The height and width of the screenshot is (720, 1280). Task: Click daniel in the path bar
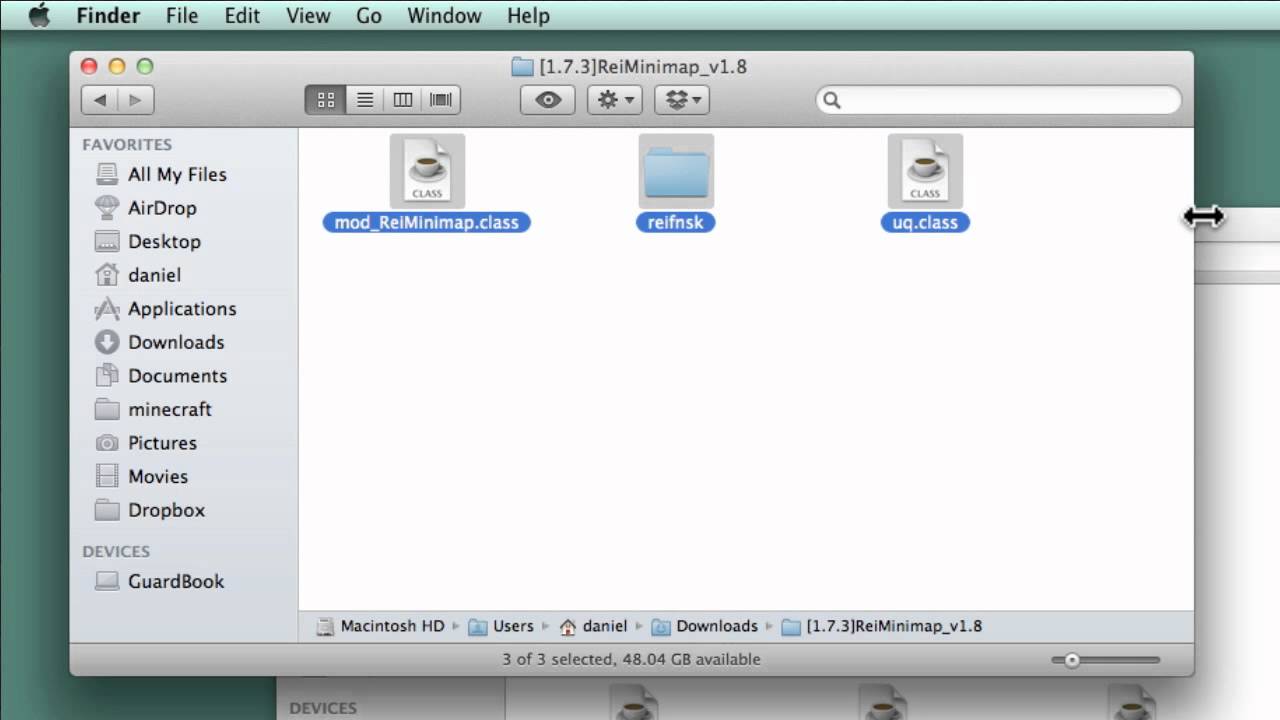click(x=593, y=626)
